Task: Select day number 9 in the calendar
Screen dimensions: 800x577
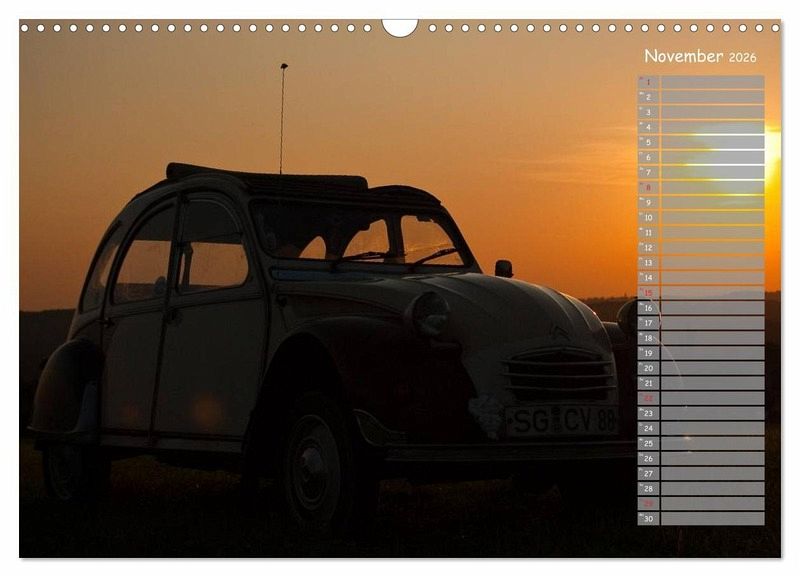Action: [648, 203]
